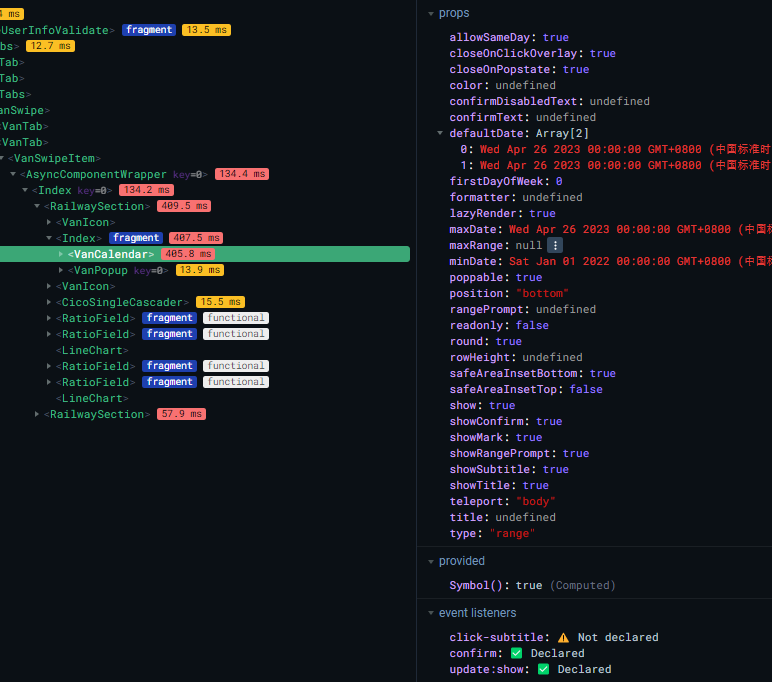Click the showConfirm true value
The width and height of the screenshot is (772, 682).
click(549, 422)
